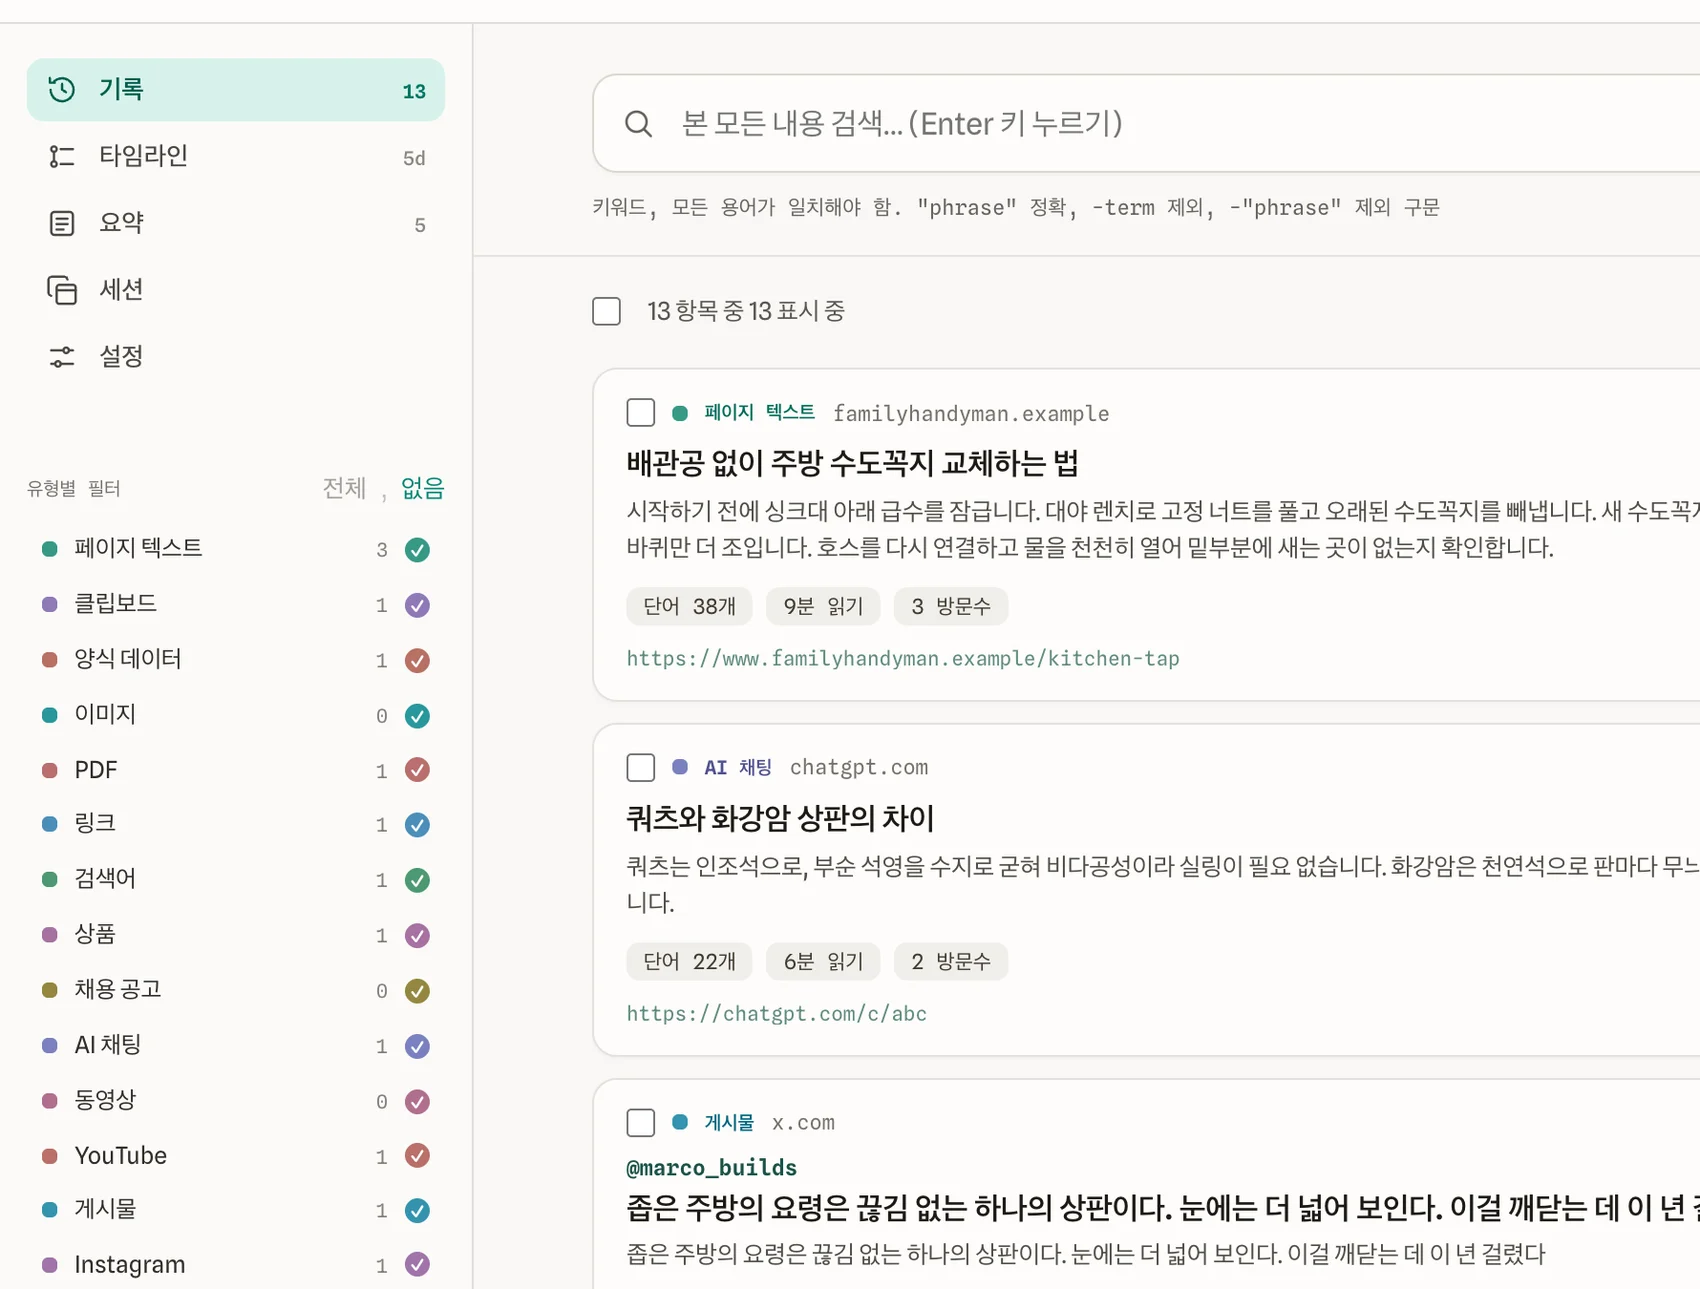Image resolution: width=1700 pixels, height=1289 pixels.
Task: Click the 양식 데이터 filter label
Action: [x=127, y=659]
